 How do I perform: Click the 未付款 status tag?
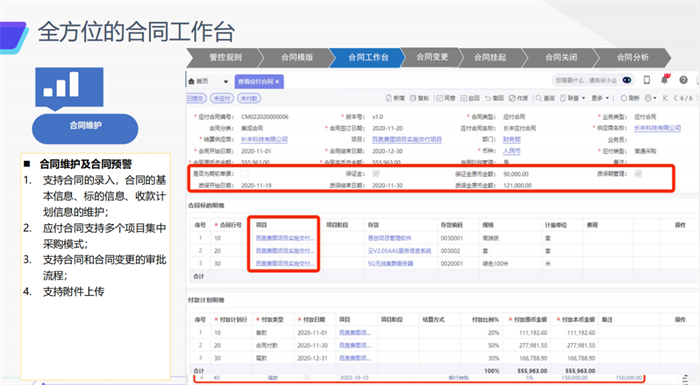(x=249, y=98)
